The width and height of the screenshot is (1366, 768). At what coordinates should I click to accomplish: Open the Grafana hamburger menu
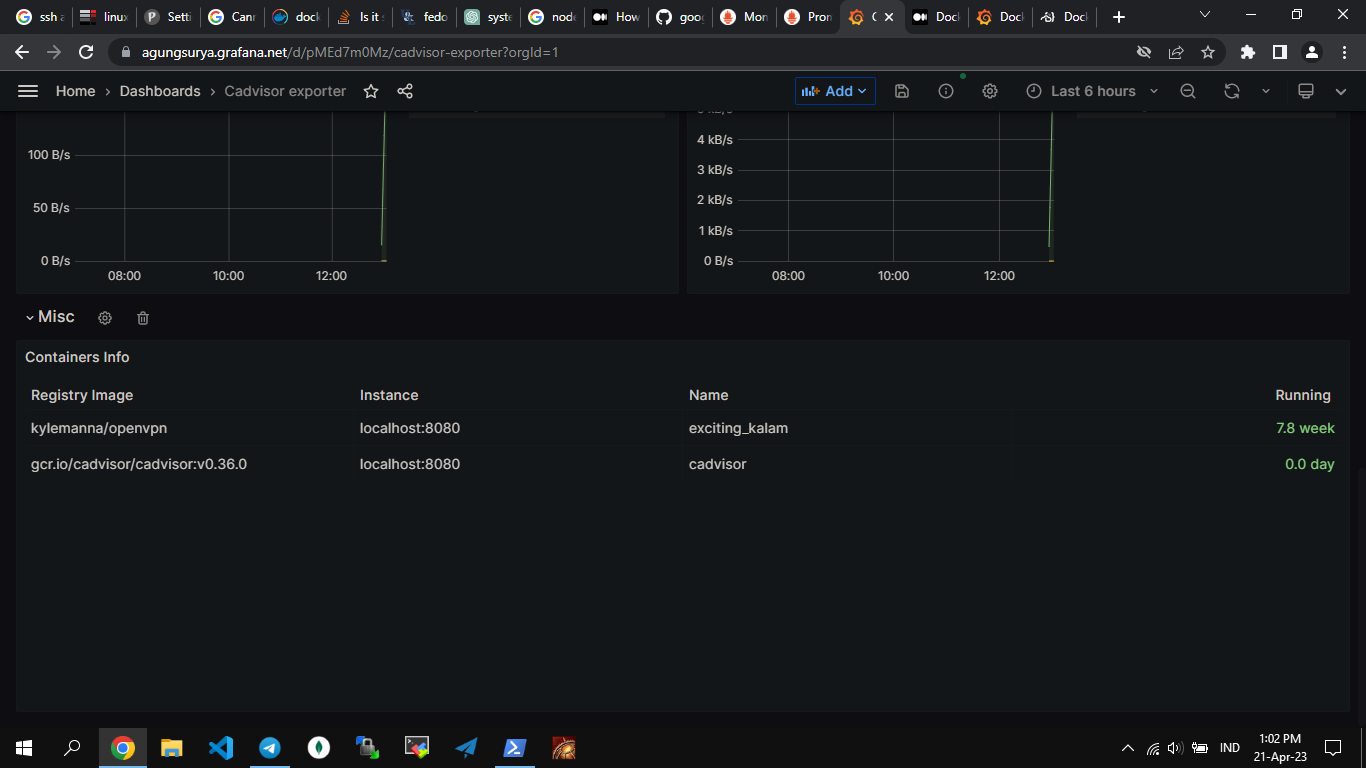click(x=28, y=91)
